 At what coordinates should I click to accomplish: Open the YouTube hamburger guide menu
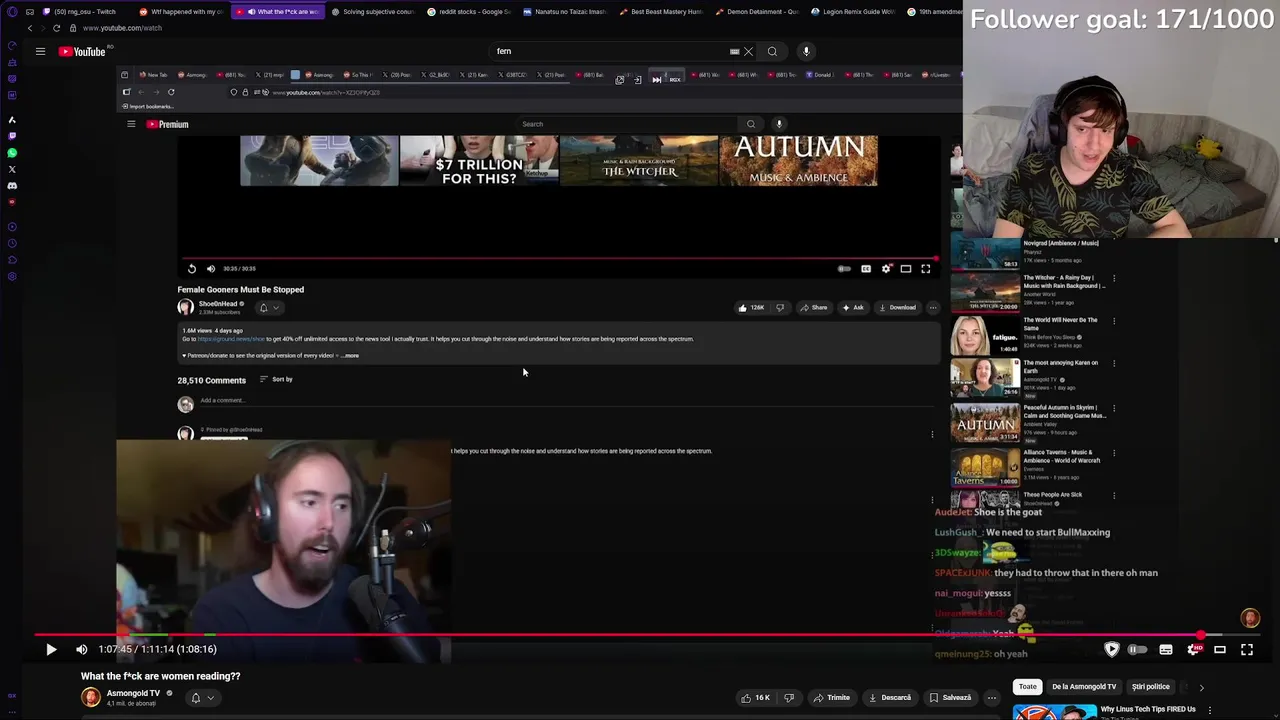[40, 51]
